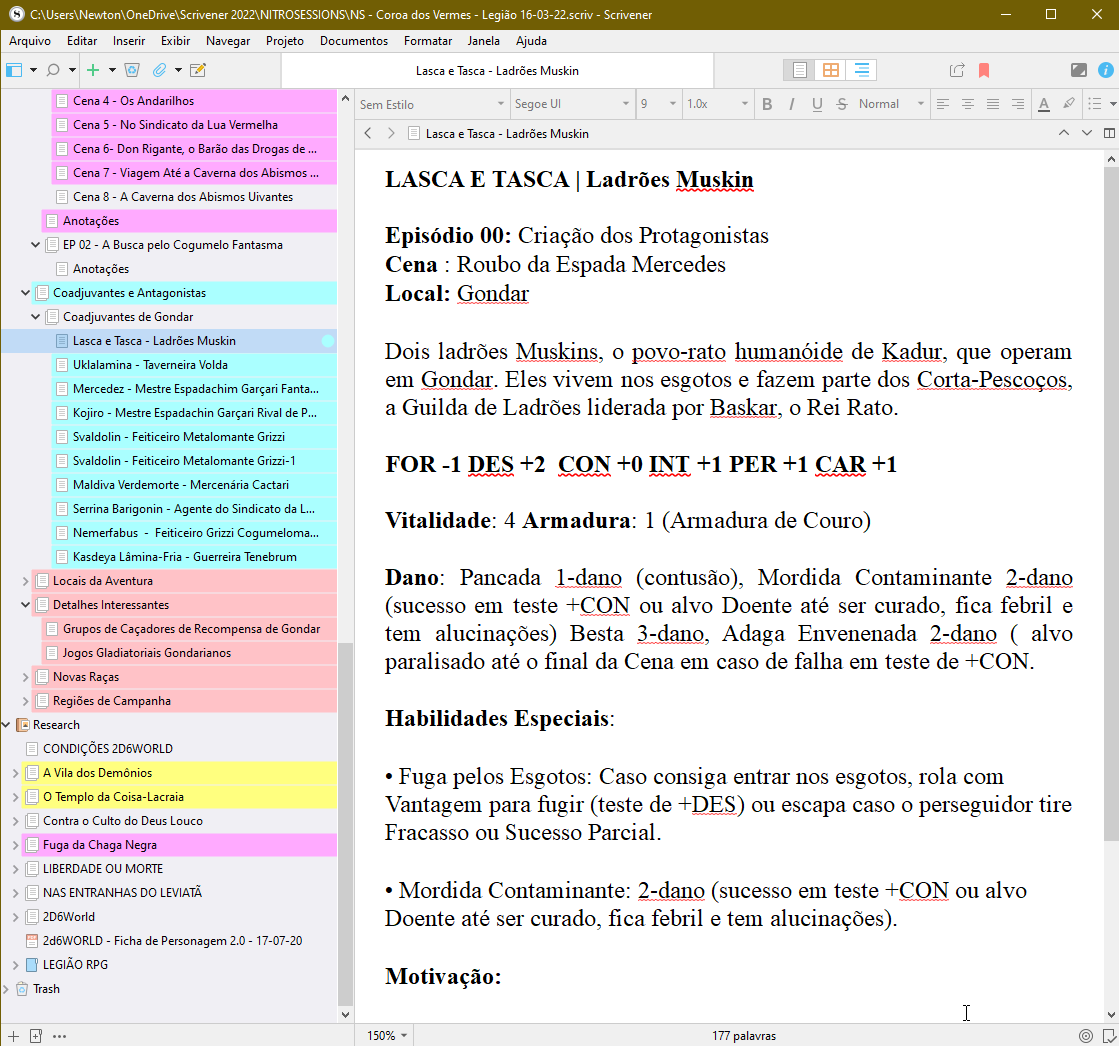Collapse the Detalhes Interessantes folder

click(x=26, y=605)
